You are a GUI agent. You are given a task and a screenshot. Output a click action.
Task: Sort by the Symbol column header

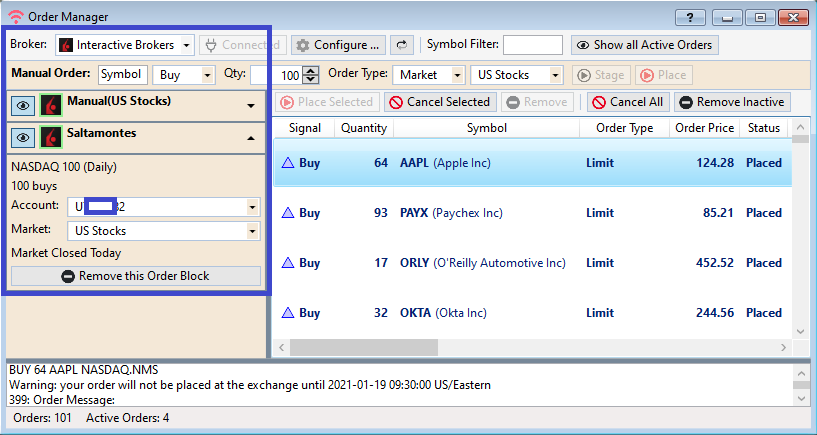coord(486,128)
